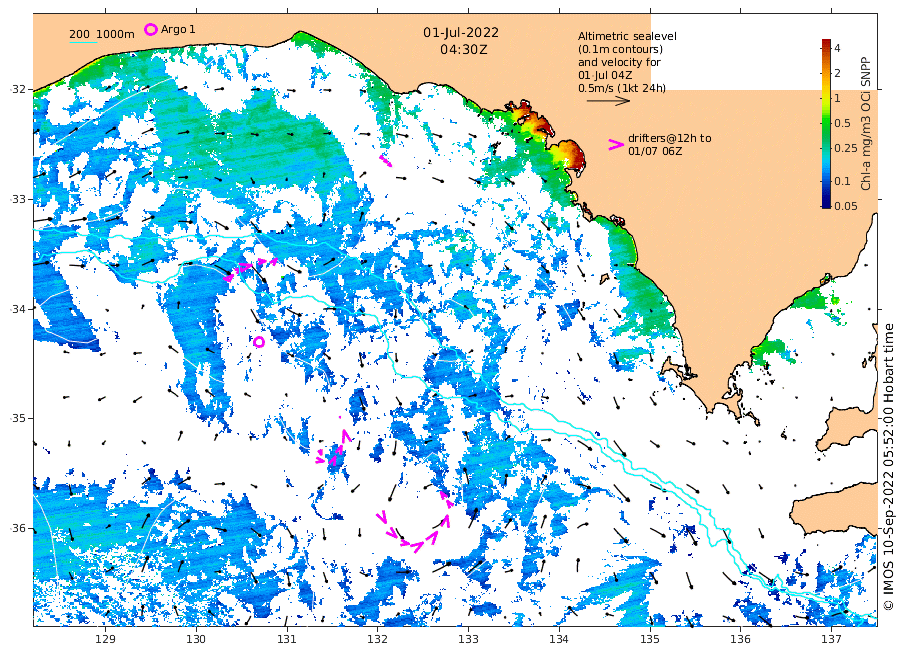Click the red high-chlorophyll coastal patch

571,155
